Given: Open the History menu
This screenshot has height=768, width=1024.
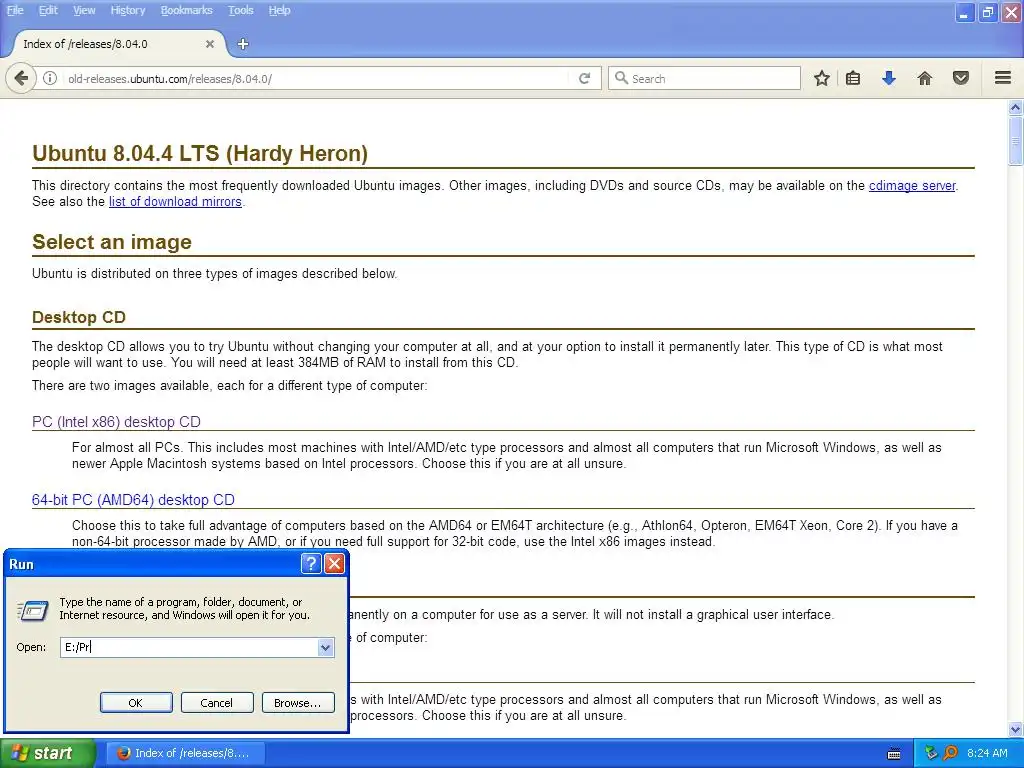Looking at the screenshot, I should (127, 10).
